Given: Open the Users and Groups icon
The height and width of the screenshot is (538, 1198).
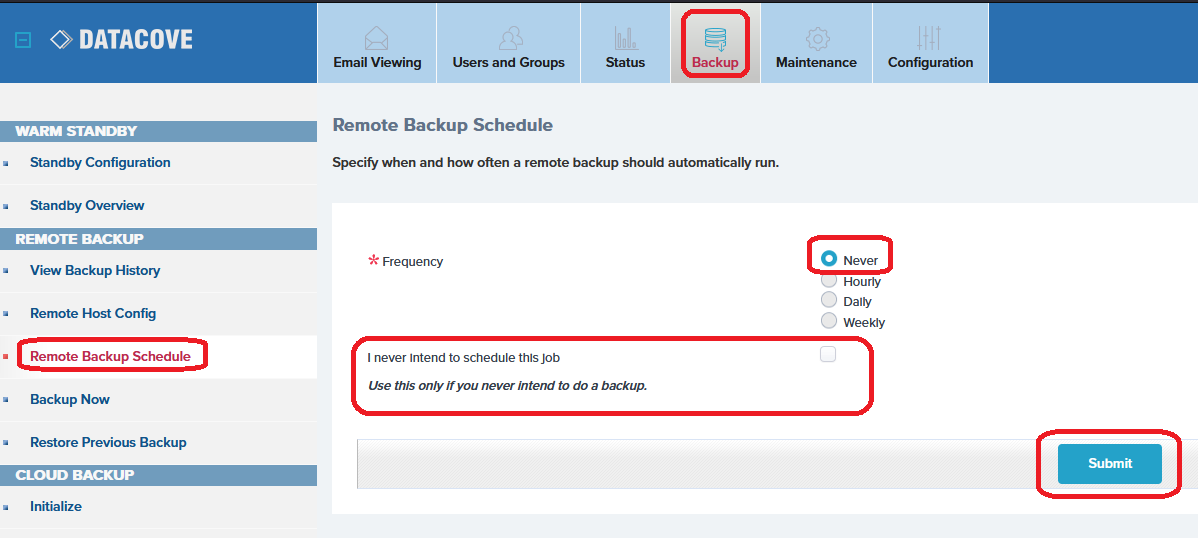Looking at the screenshot, I should [509, 38].
